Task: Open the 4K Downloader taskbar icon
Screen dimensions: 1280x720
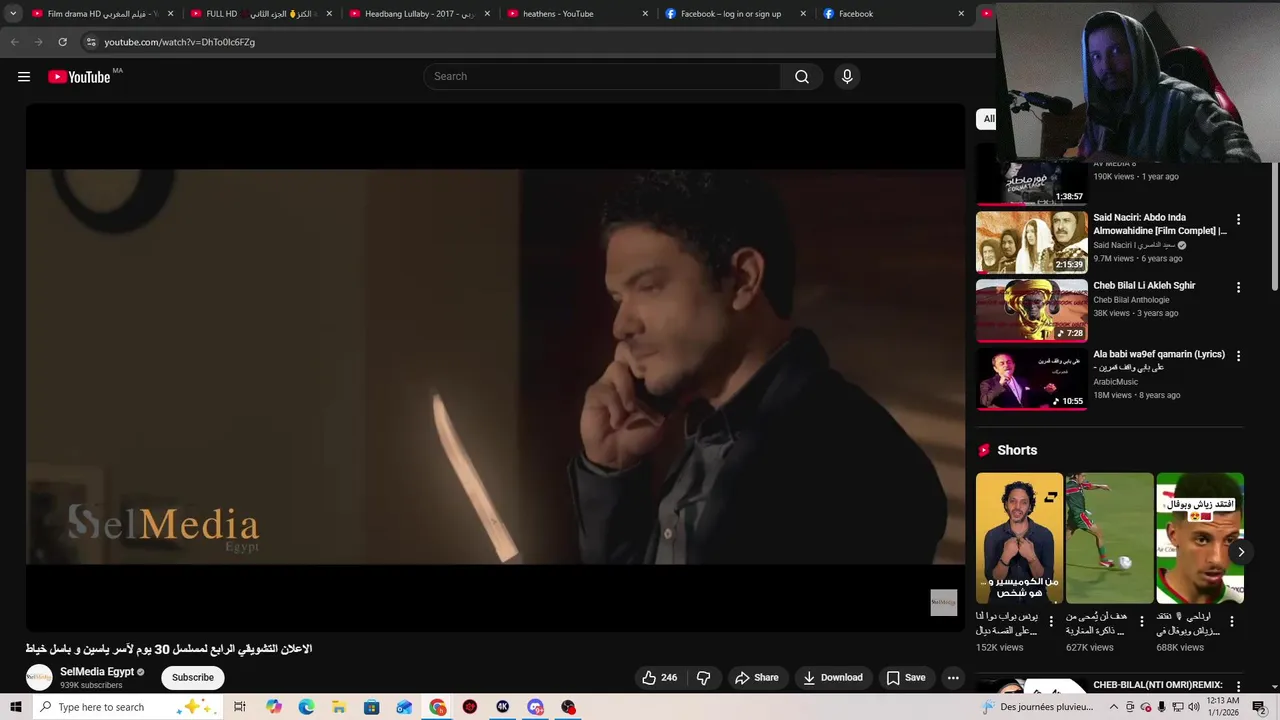Action: (x=503, y=707)
